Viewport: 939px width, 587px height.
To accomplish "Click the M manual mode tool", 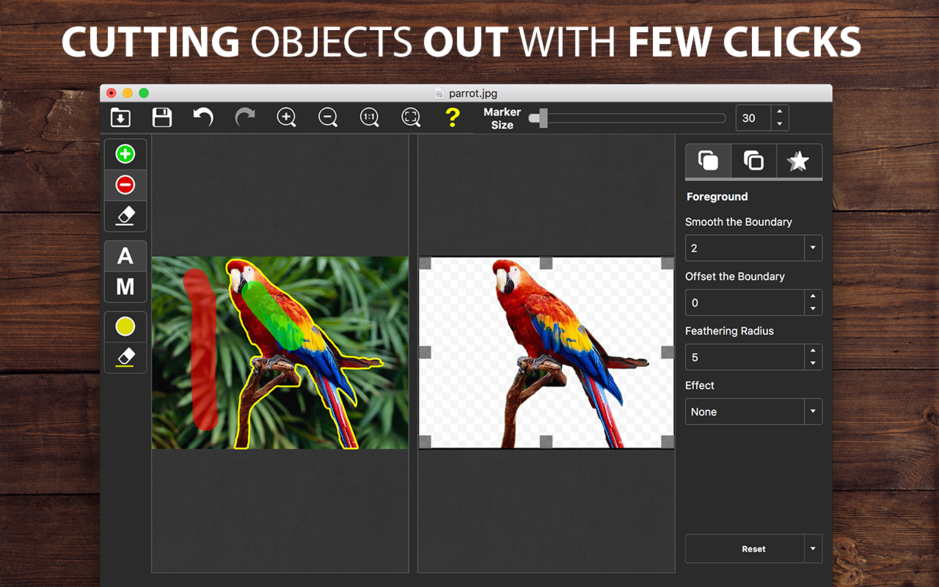I will [x=124, y=287].
